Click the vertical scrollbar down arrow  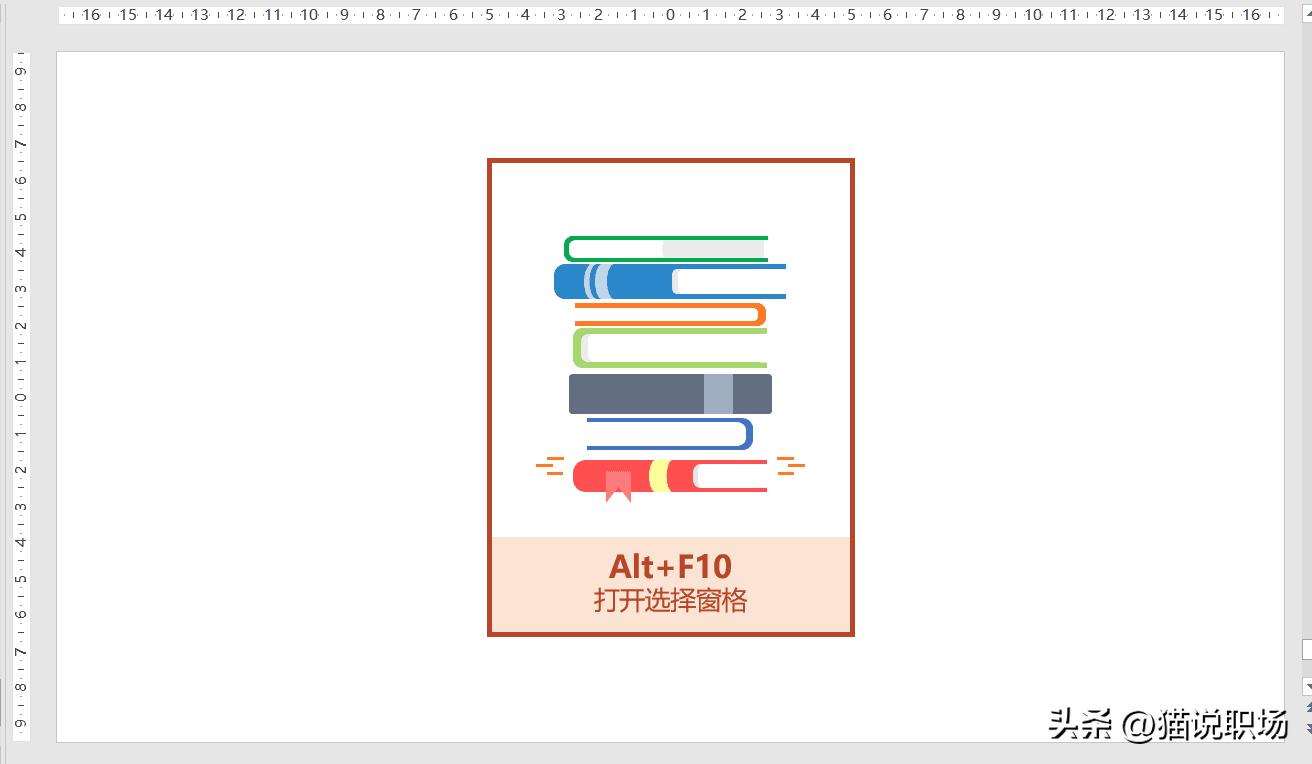[x=1307, y=687]
